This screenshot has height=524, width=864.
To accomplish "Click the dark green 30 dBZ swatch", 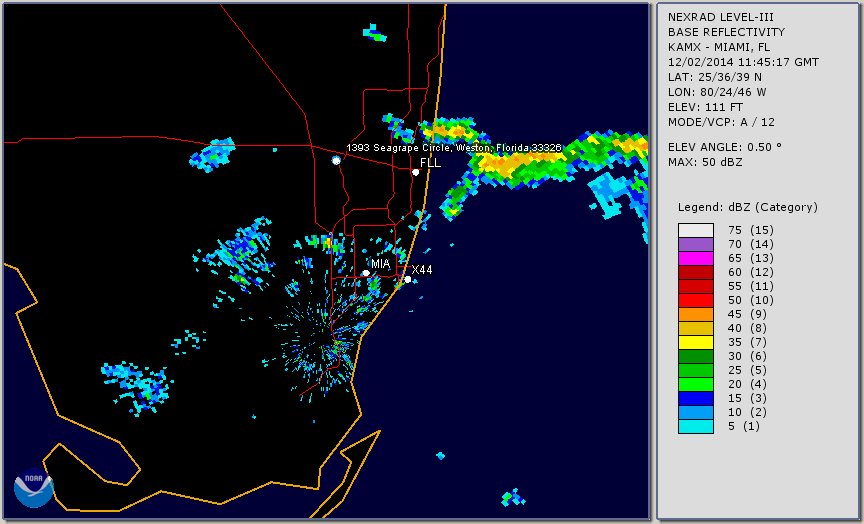I will tap(696, 356).
